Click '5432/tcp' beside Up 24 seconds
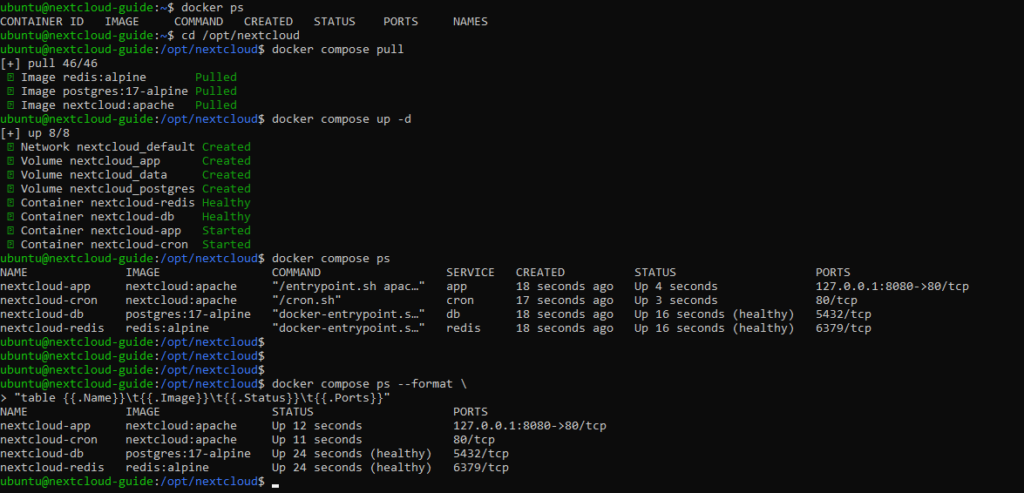 pos(481,454)
